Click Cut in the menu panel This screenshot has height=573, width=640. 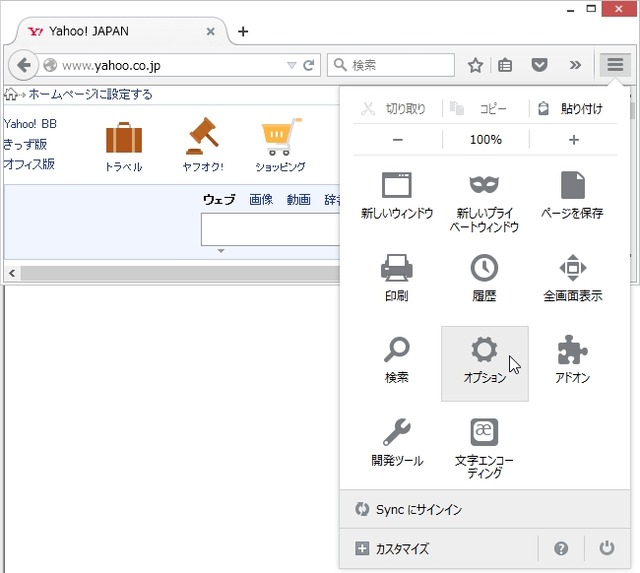click(x=393, y=109)
